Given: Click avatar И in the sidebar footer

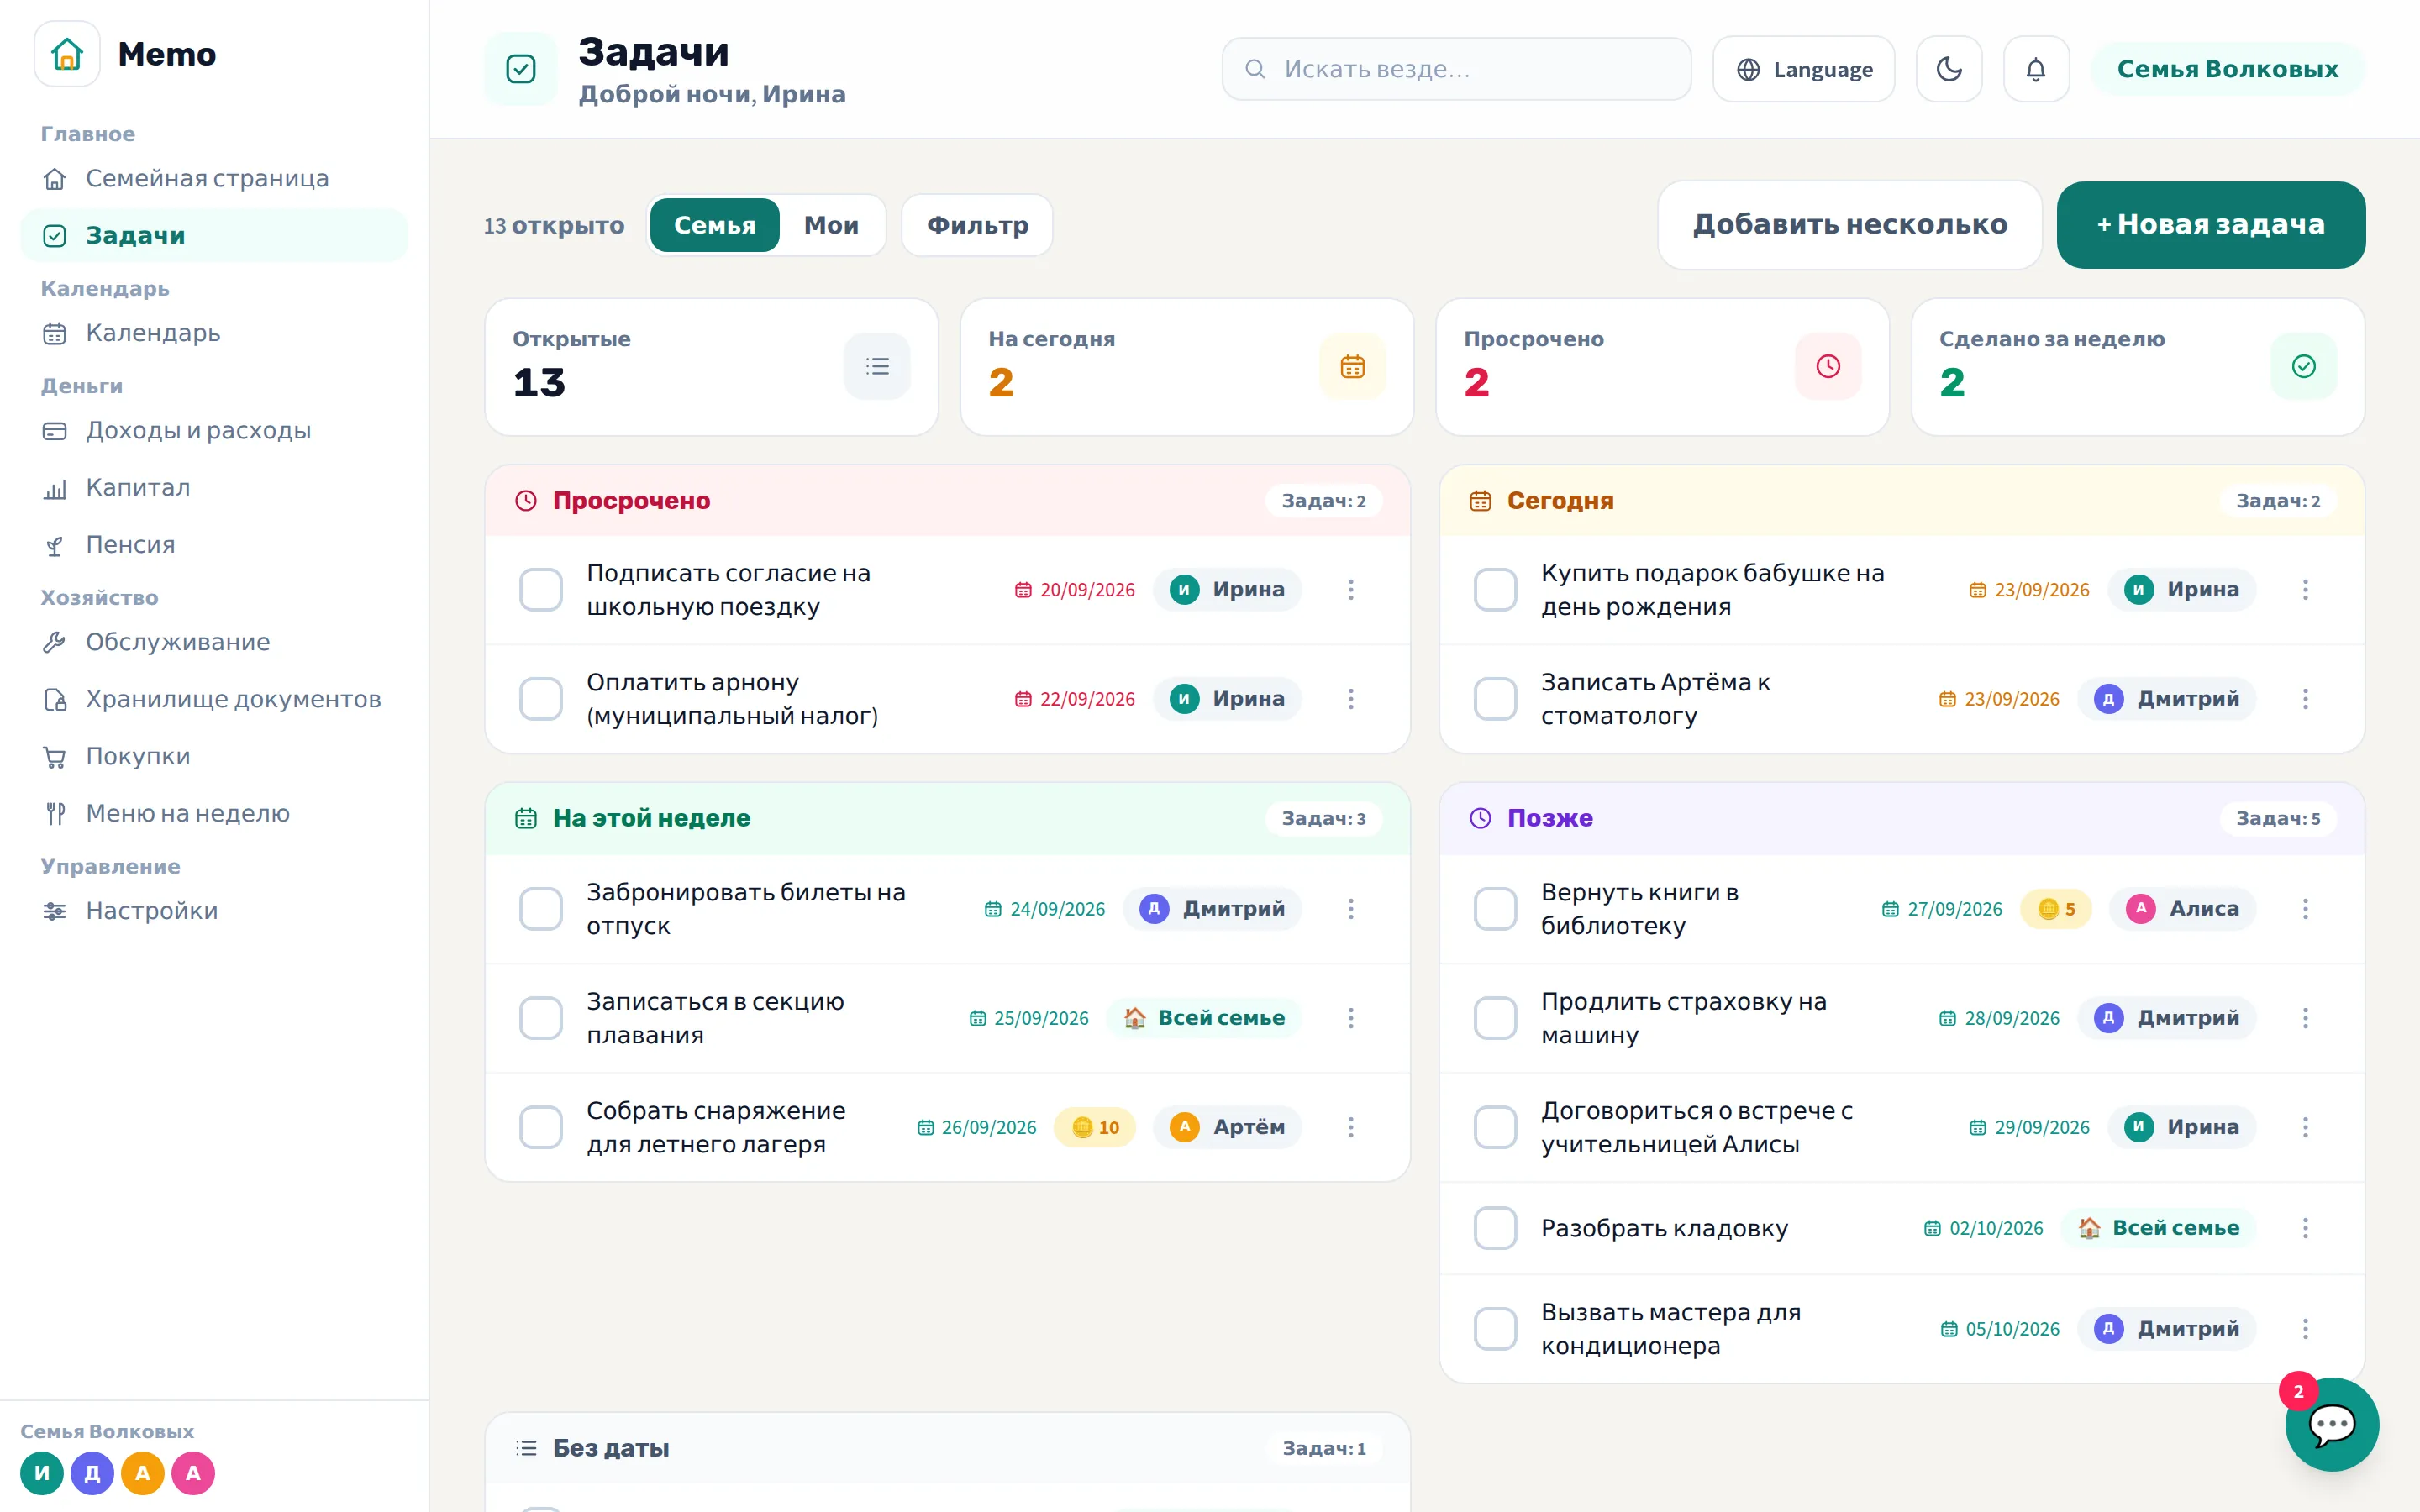Looking at the screenshot, I should (42, 1473).
